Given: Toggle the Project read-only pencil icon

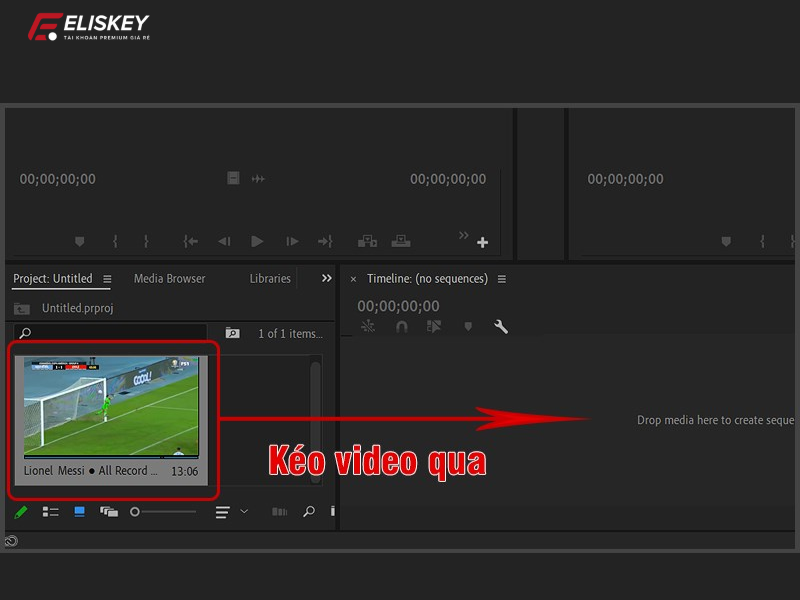Looking at the screenshot, I should [21, 512].
